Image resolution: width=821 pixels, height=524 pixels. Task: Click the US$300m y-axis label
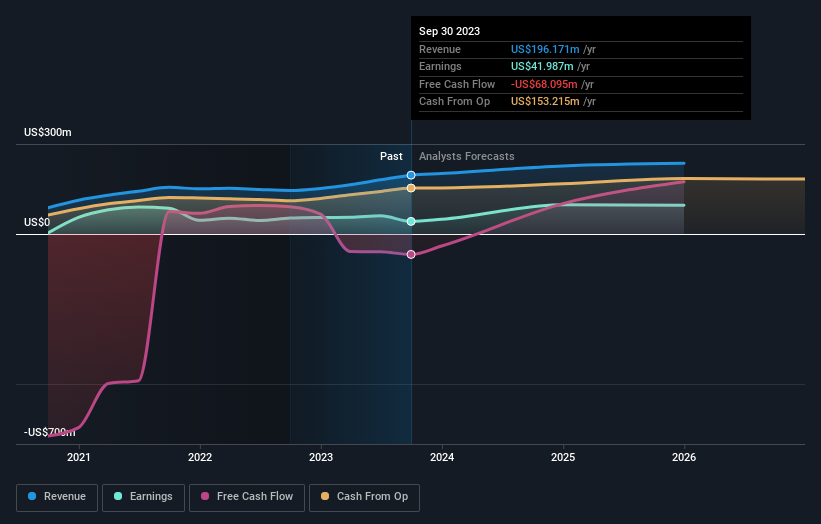tap(48, 132)
